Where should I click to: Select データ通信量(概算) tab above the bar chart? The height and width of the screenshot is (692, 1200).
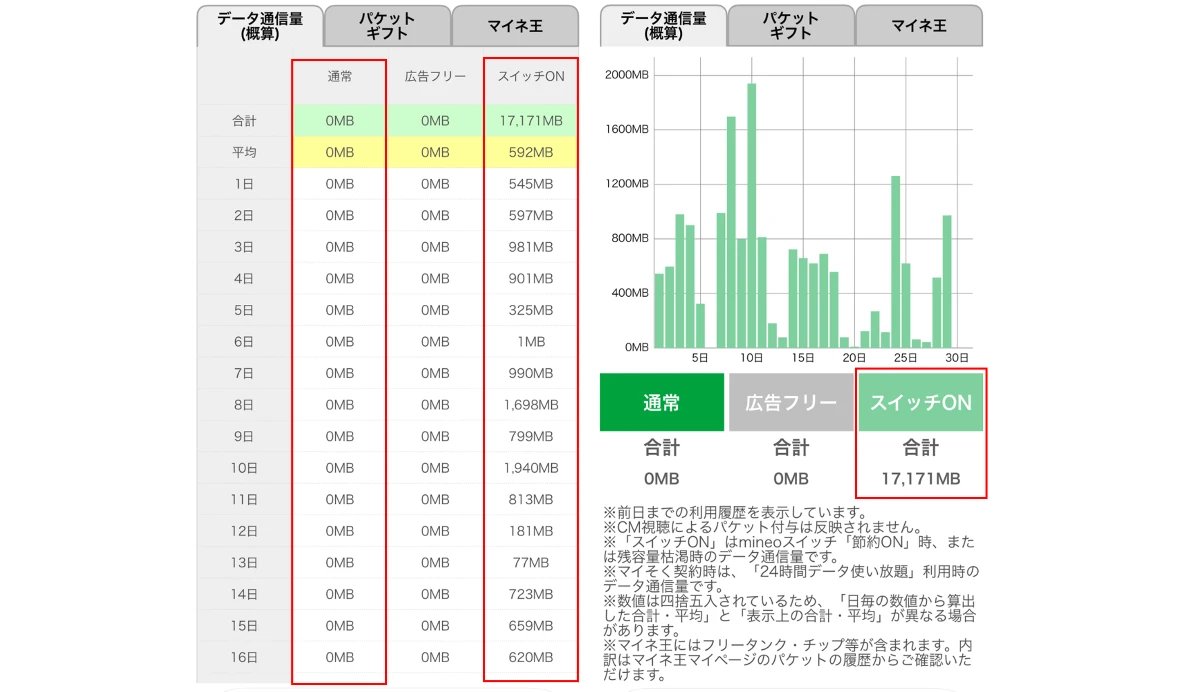(663, 26)
